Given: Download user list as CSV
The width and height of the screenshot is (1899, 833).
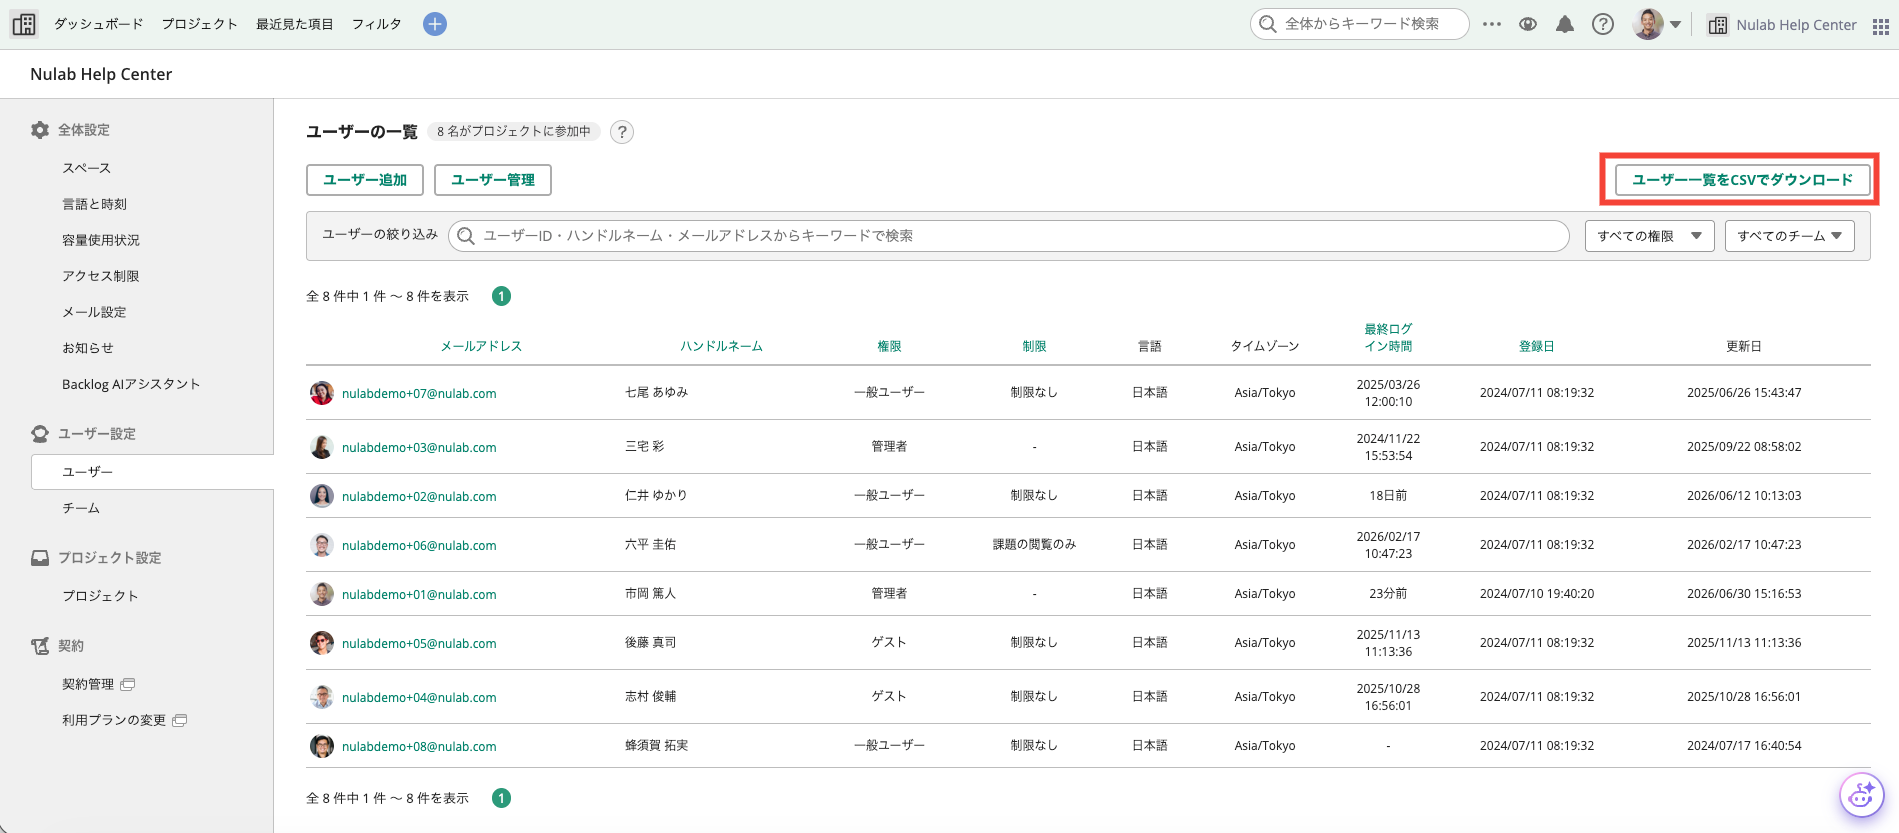Looking at the screenshot, I should (x=1742, y=180).
